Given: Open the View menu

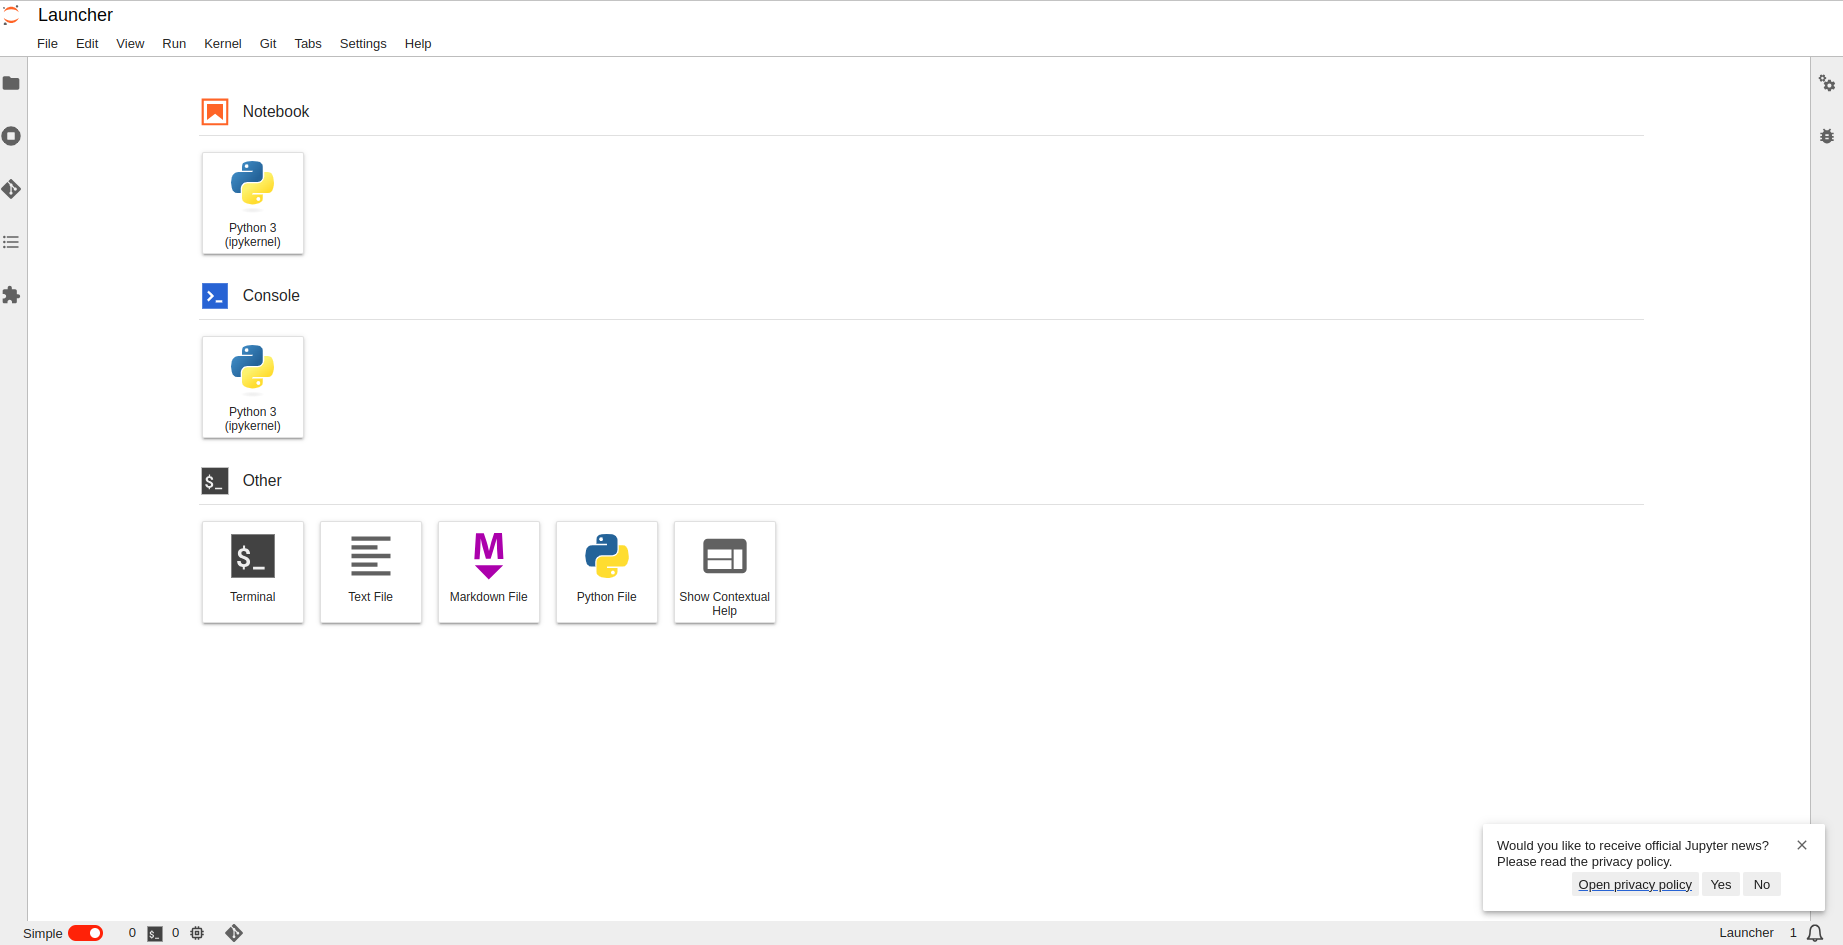Looking at the screenshot, I should click(130, 44).
